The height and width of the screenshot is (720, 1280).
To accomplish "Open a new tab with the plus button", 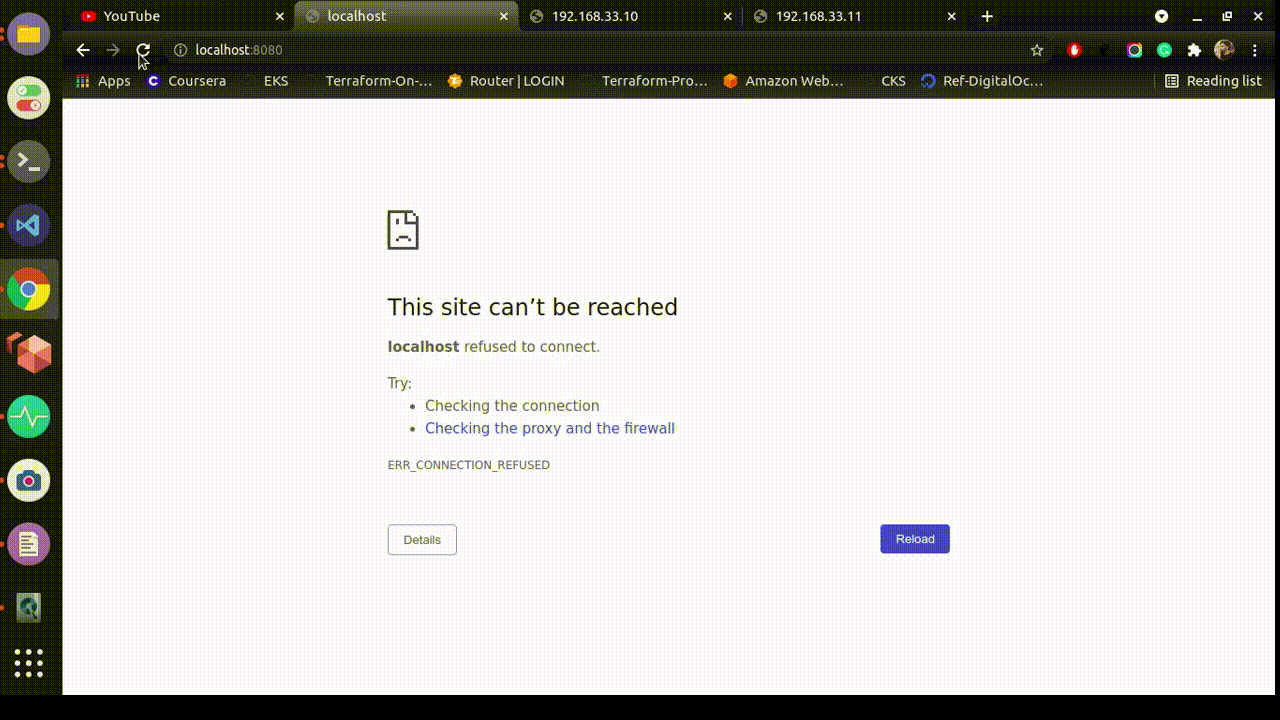I will point(987,16).
